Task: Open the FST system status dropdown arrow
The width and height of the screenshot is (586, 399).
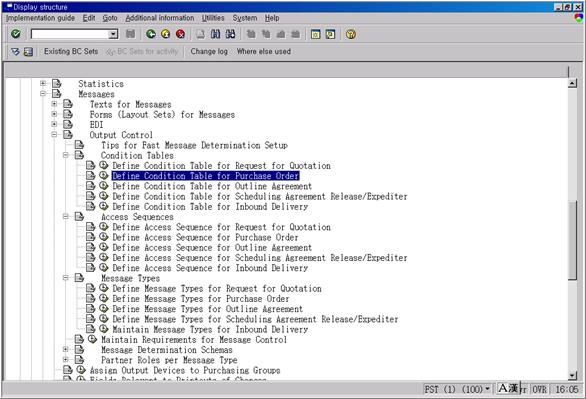Action: click(487, 389)
